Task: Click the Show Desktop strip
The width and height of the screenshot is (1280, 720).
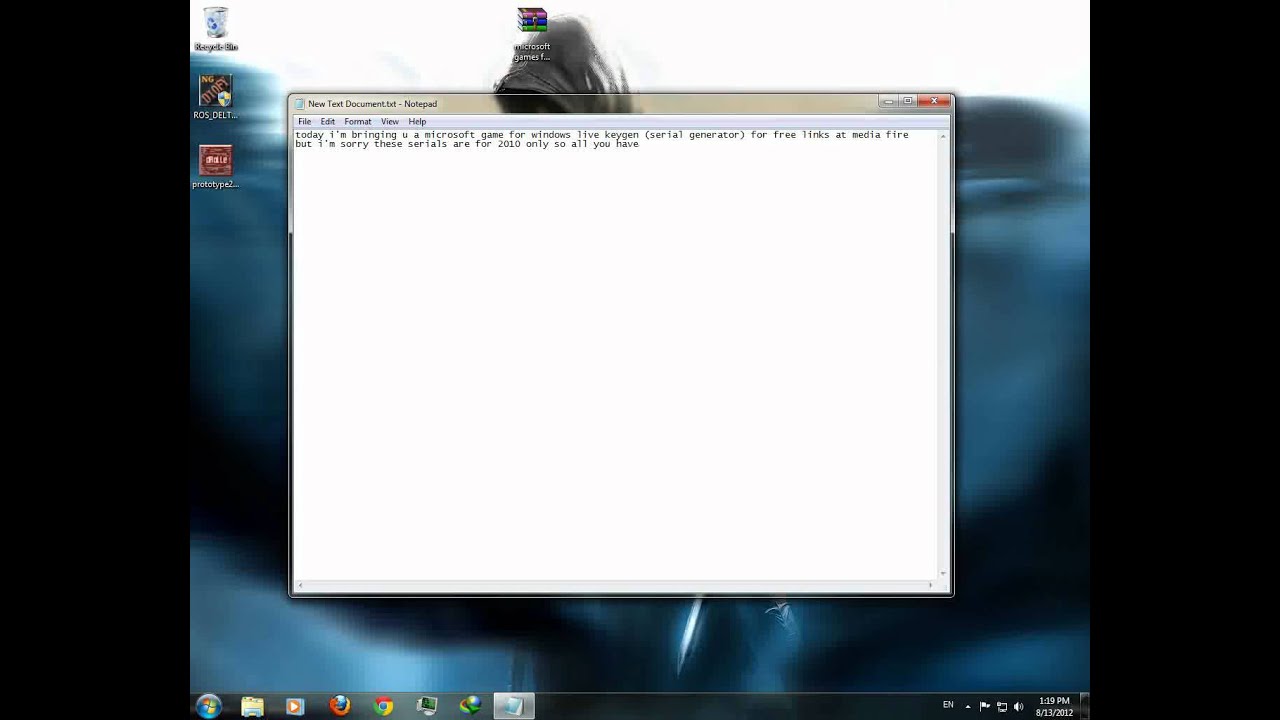Action: [x=1084, y=706]
